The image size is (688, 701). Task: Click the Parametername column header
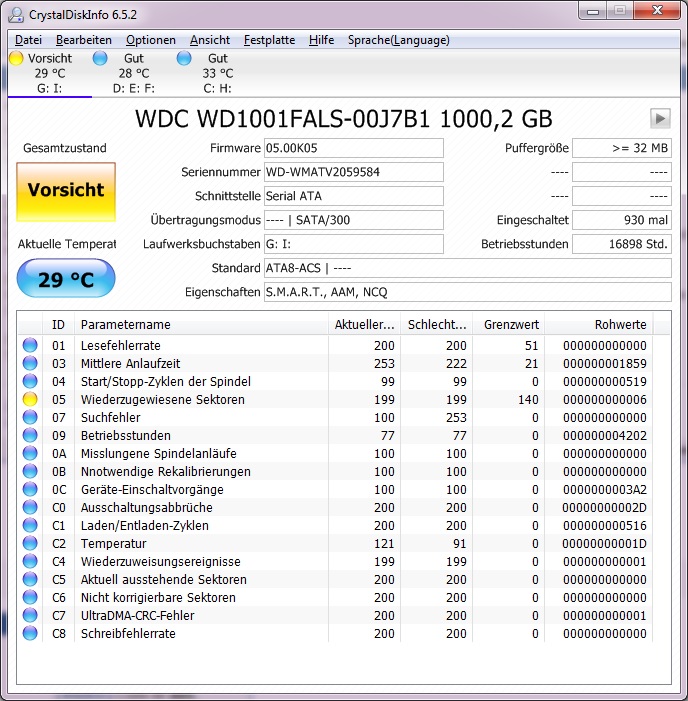(201, 325)
